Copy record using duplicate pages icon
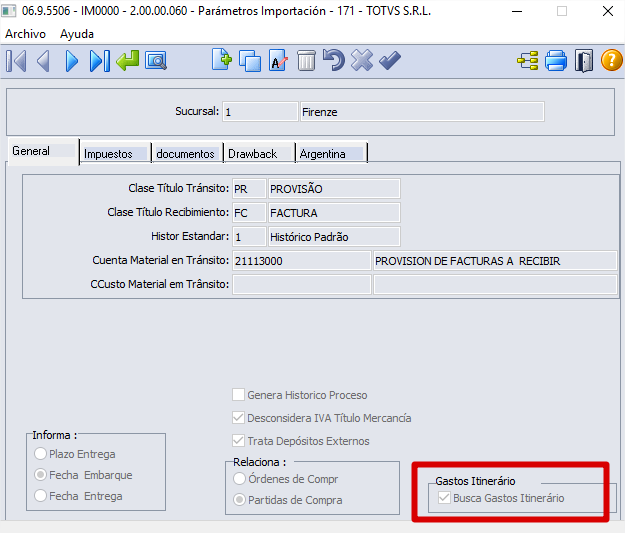The height and width of the screenshot is (533, 625). point(250,61)
